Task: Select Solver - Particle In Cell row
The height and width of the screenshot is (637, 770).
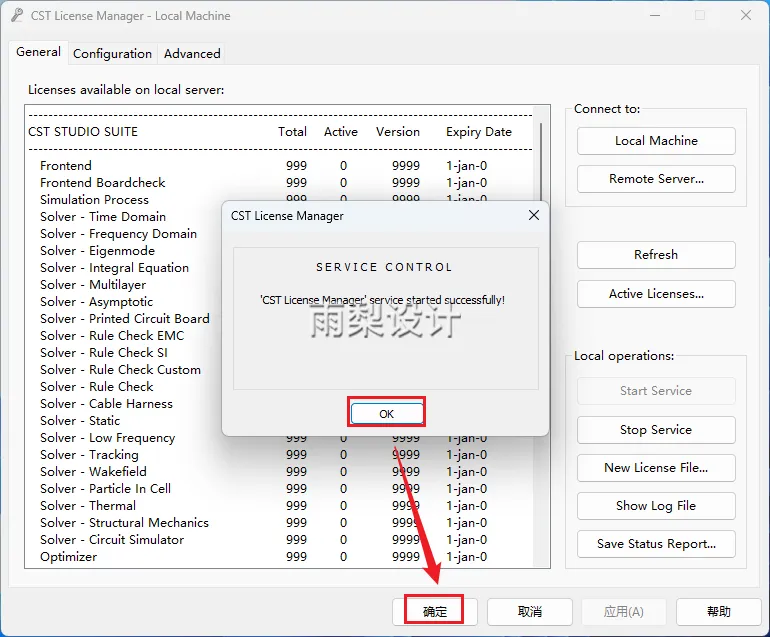Action: coord(263,489)
